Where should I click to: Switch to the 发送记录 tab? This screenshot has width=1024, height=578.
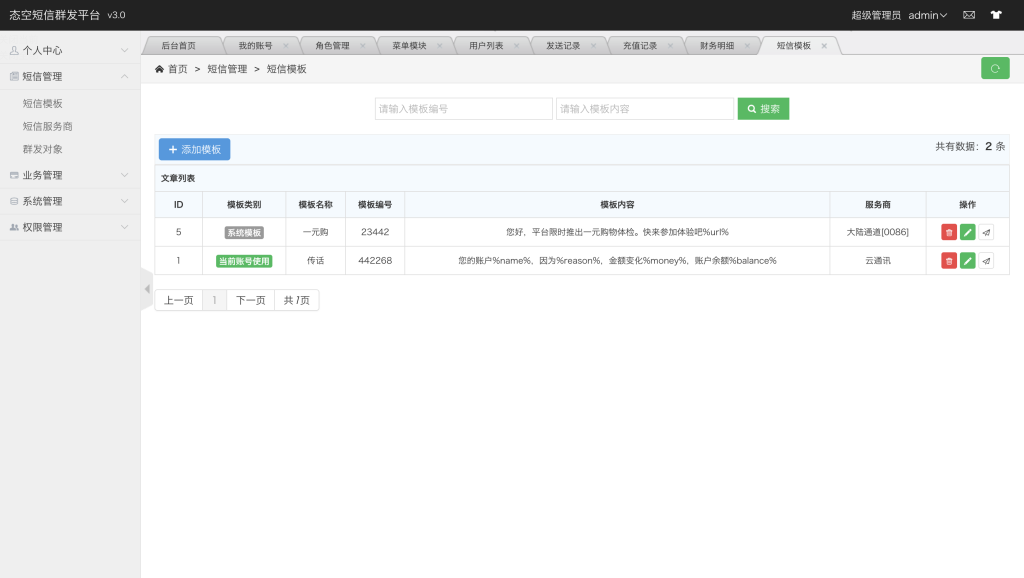(x=566, y=44)
